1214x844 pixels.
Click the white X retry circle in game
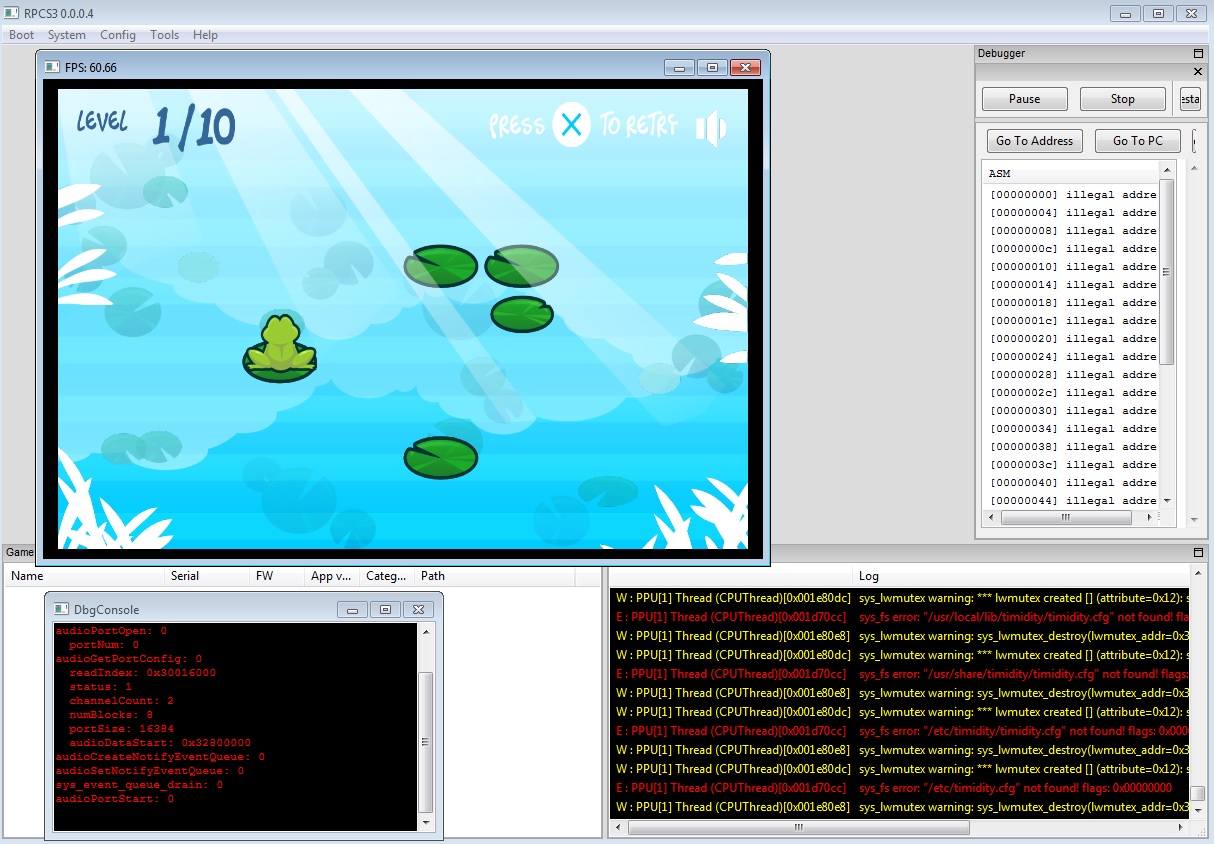pyautogui.click(x=571, y=125)
